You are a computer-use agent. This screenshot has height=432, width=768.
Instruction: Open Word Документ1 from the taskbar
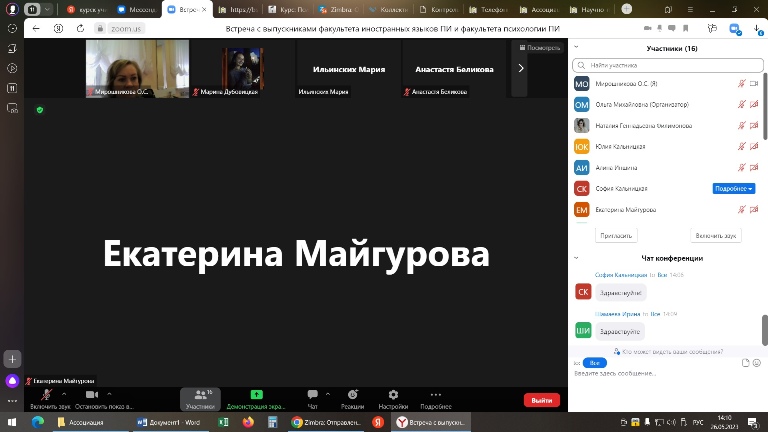[169, 422]
